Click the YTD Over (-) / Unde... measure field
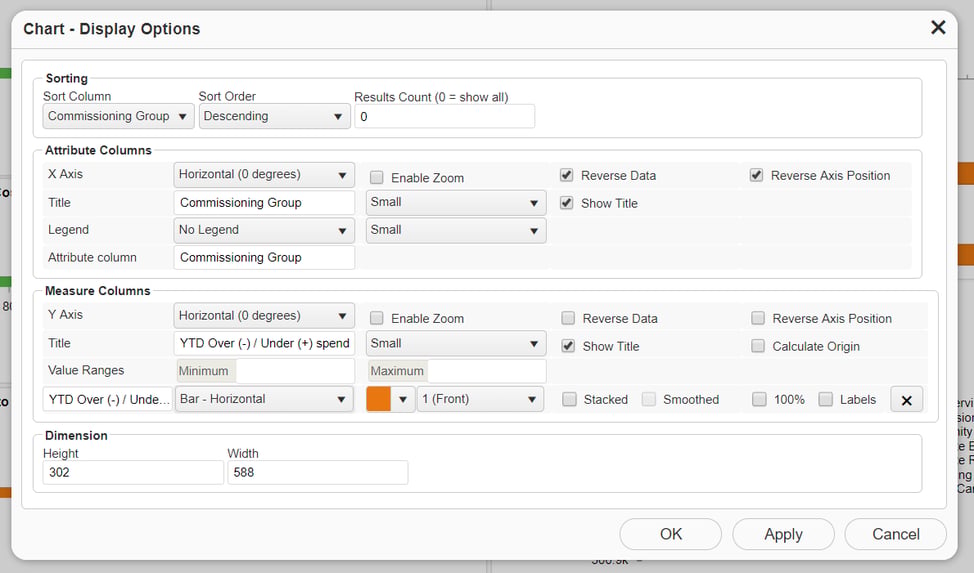974x573 pixels. click(x=107, y=400)
